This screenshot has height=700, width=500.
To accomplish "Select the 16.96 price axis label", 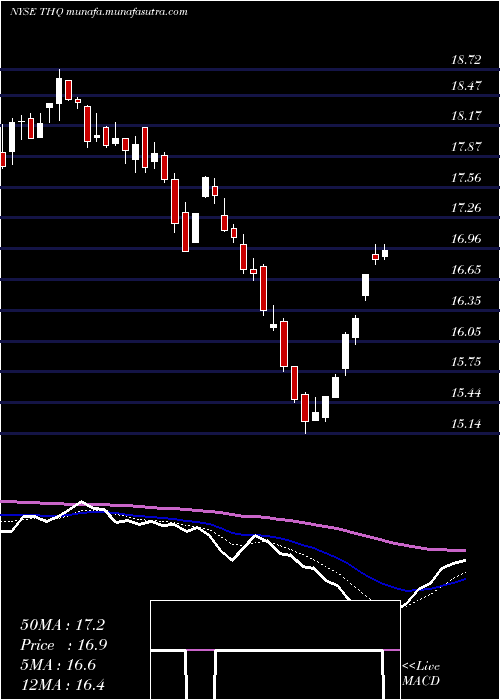I will [466, 239].
